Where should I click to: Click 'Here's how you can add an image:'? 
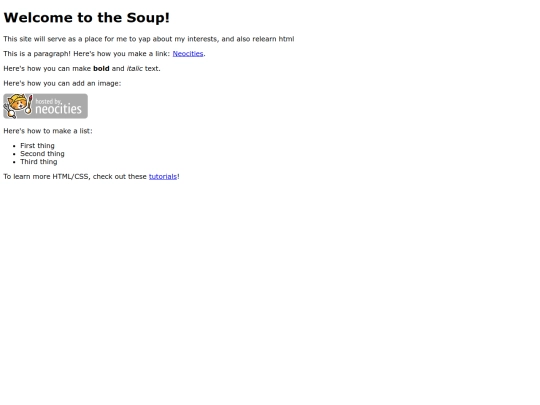(62, 83)
